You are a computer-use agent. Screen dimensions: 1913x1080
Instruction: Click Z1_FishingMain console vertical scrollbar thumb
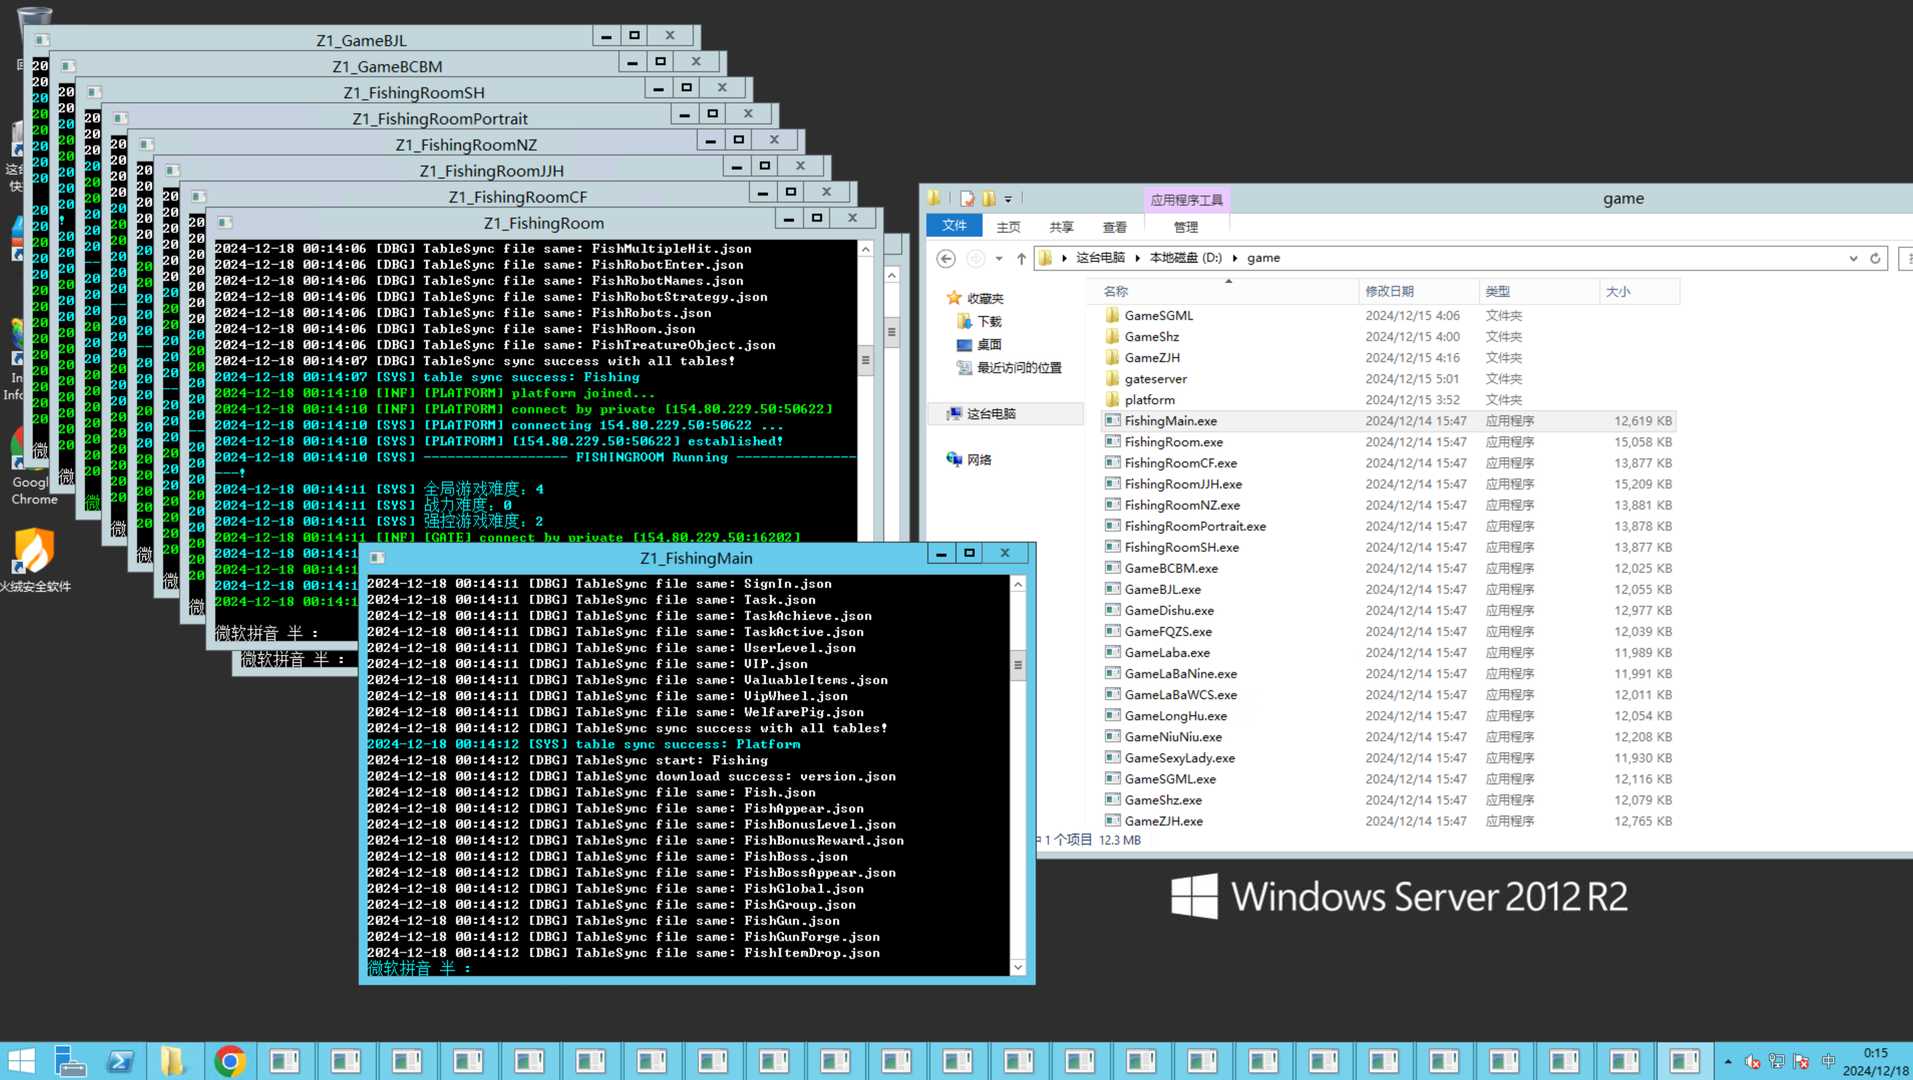[1018, 665]
